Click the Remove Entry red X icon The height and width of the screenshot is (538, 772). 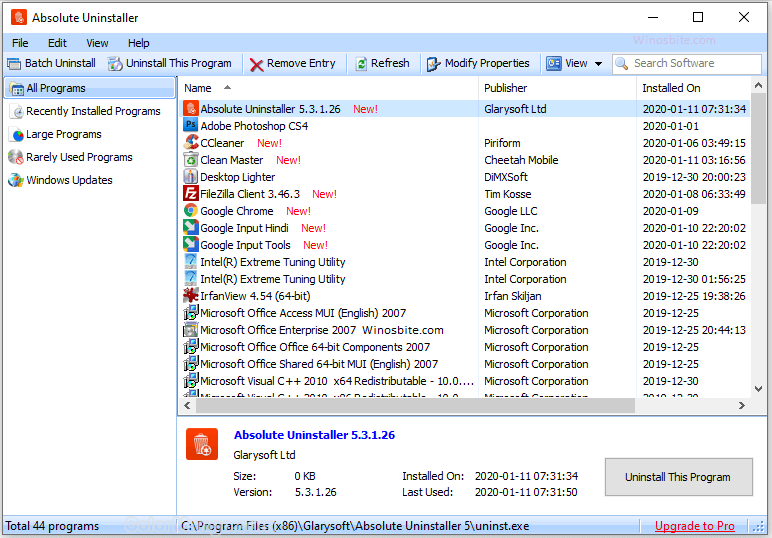pyautogui.click(x=257, y=64)
